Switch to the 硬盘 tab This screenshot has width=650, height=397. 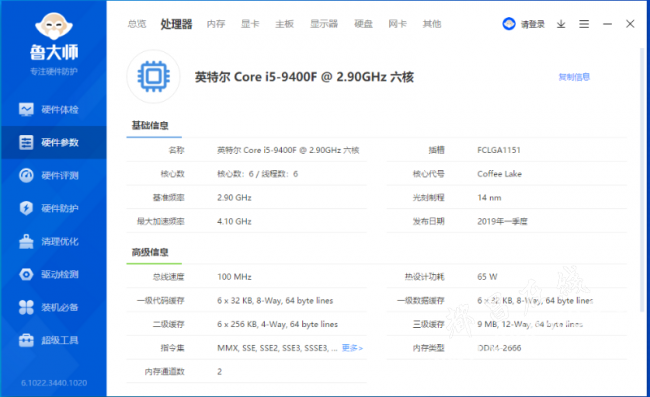coord(363,24)
